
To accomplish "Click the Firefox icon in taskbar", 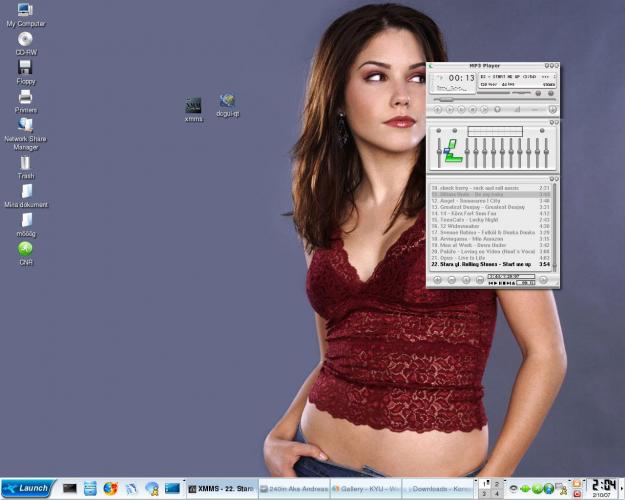I will 110,488.
